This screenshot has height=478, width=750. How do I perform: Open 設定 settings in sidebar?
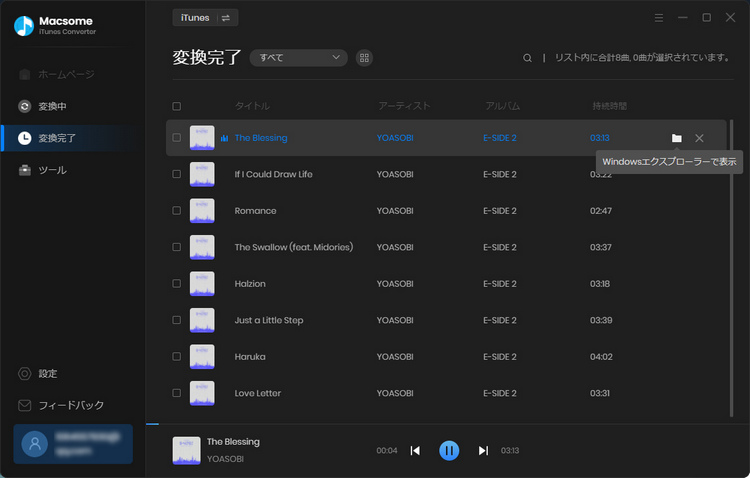[x=37, y=374]
